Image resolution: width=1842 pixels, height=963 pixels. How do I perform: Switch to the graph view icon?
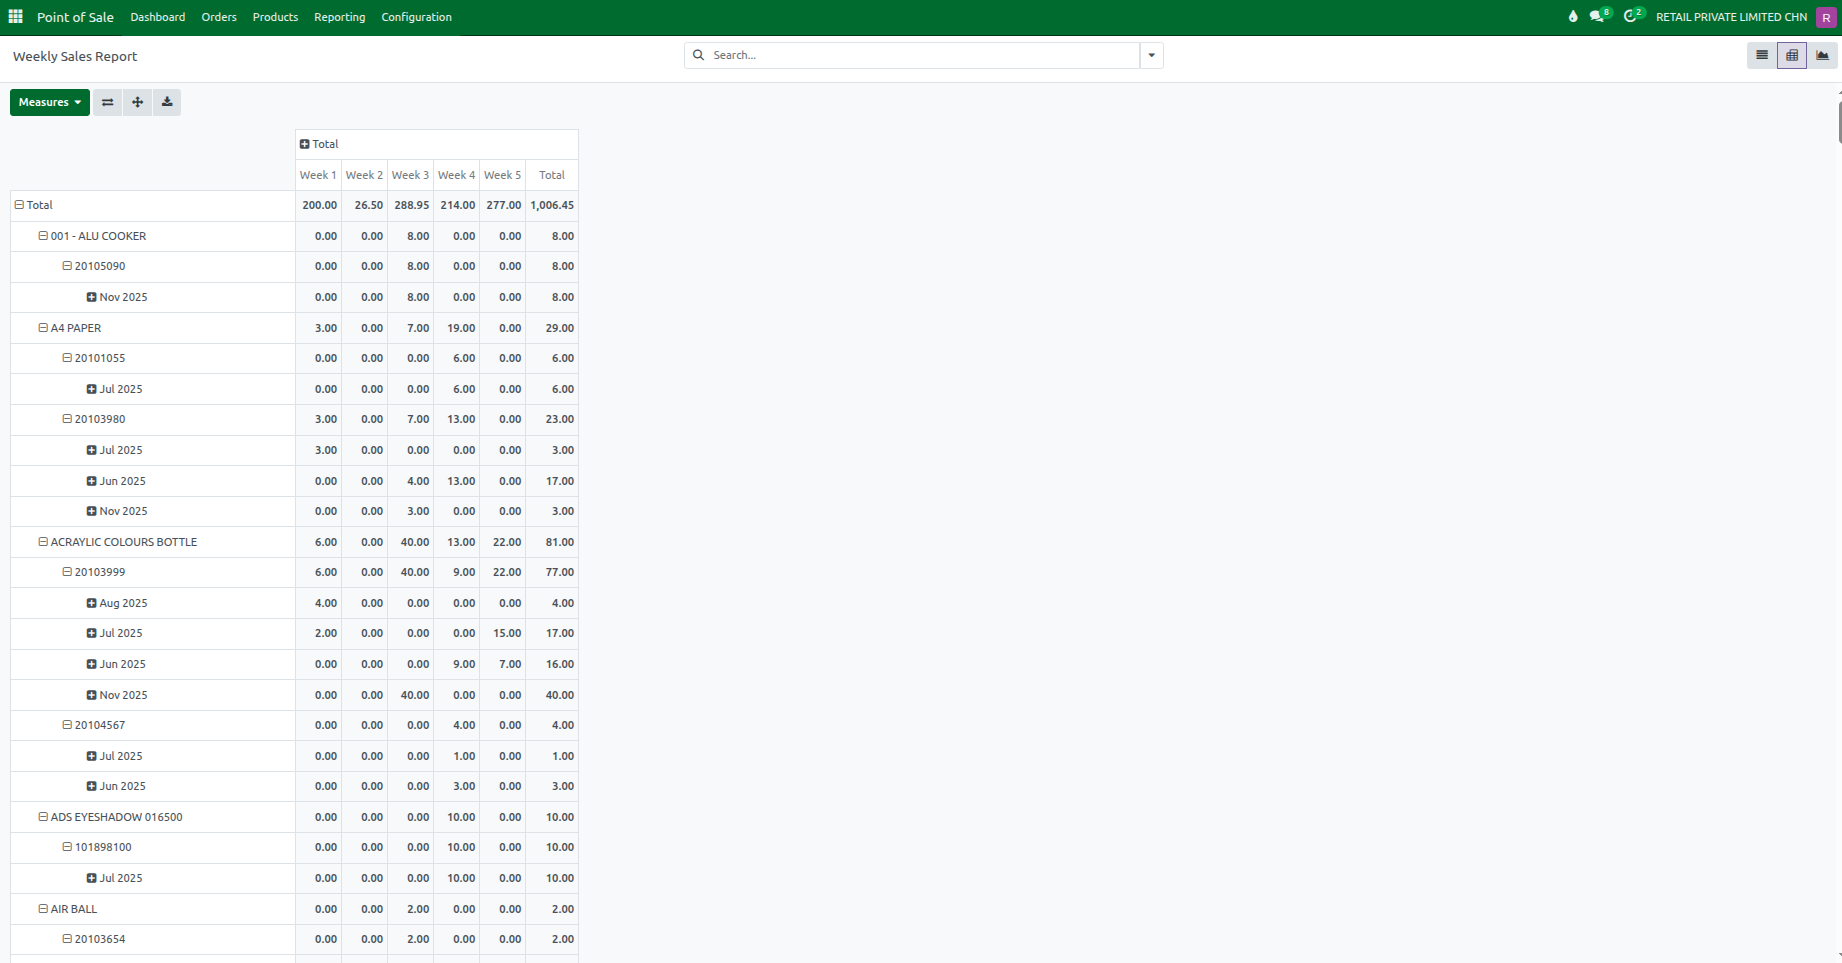tap(1821, 55)
